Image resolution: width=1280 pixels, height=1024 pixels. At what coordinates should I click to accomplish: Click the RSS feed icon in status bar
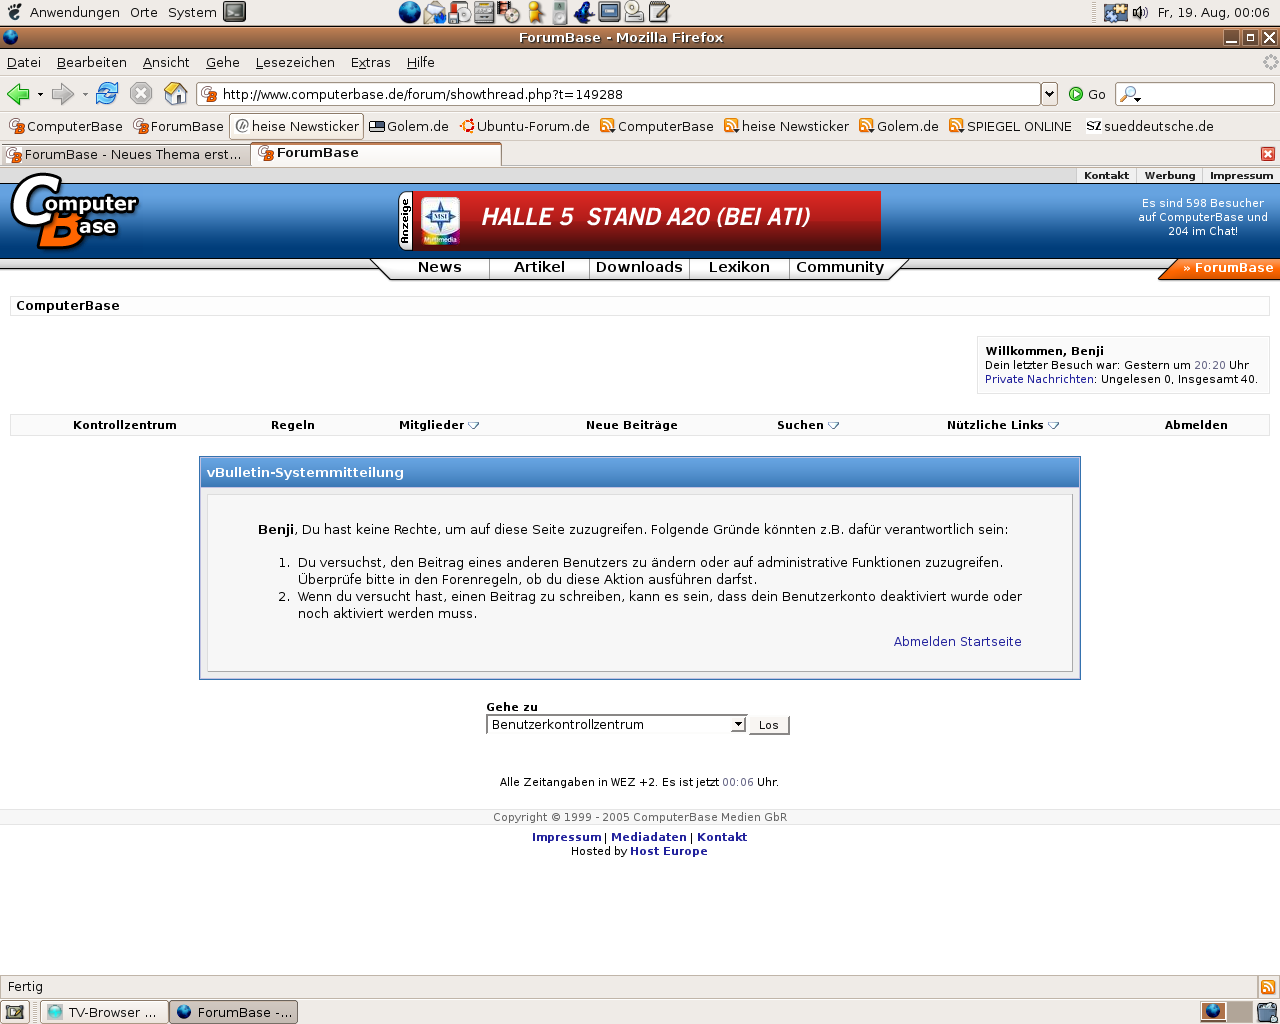click(1268, 987)
